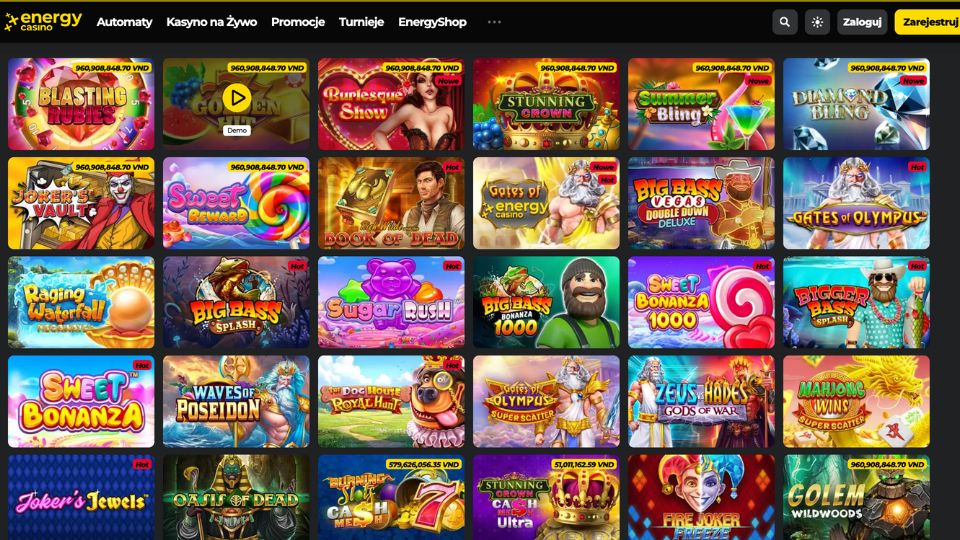Open Kasyno na Żywo section

211,22
